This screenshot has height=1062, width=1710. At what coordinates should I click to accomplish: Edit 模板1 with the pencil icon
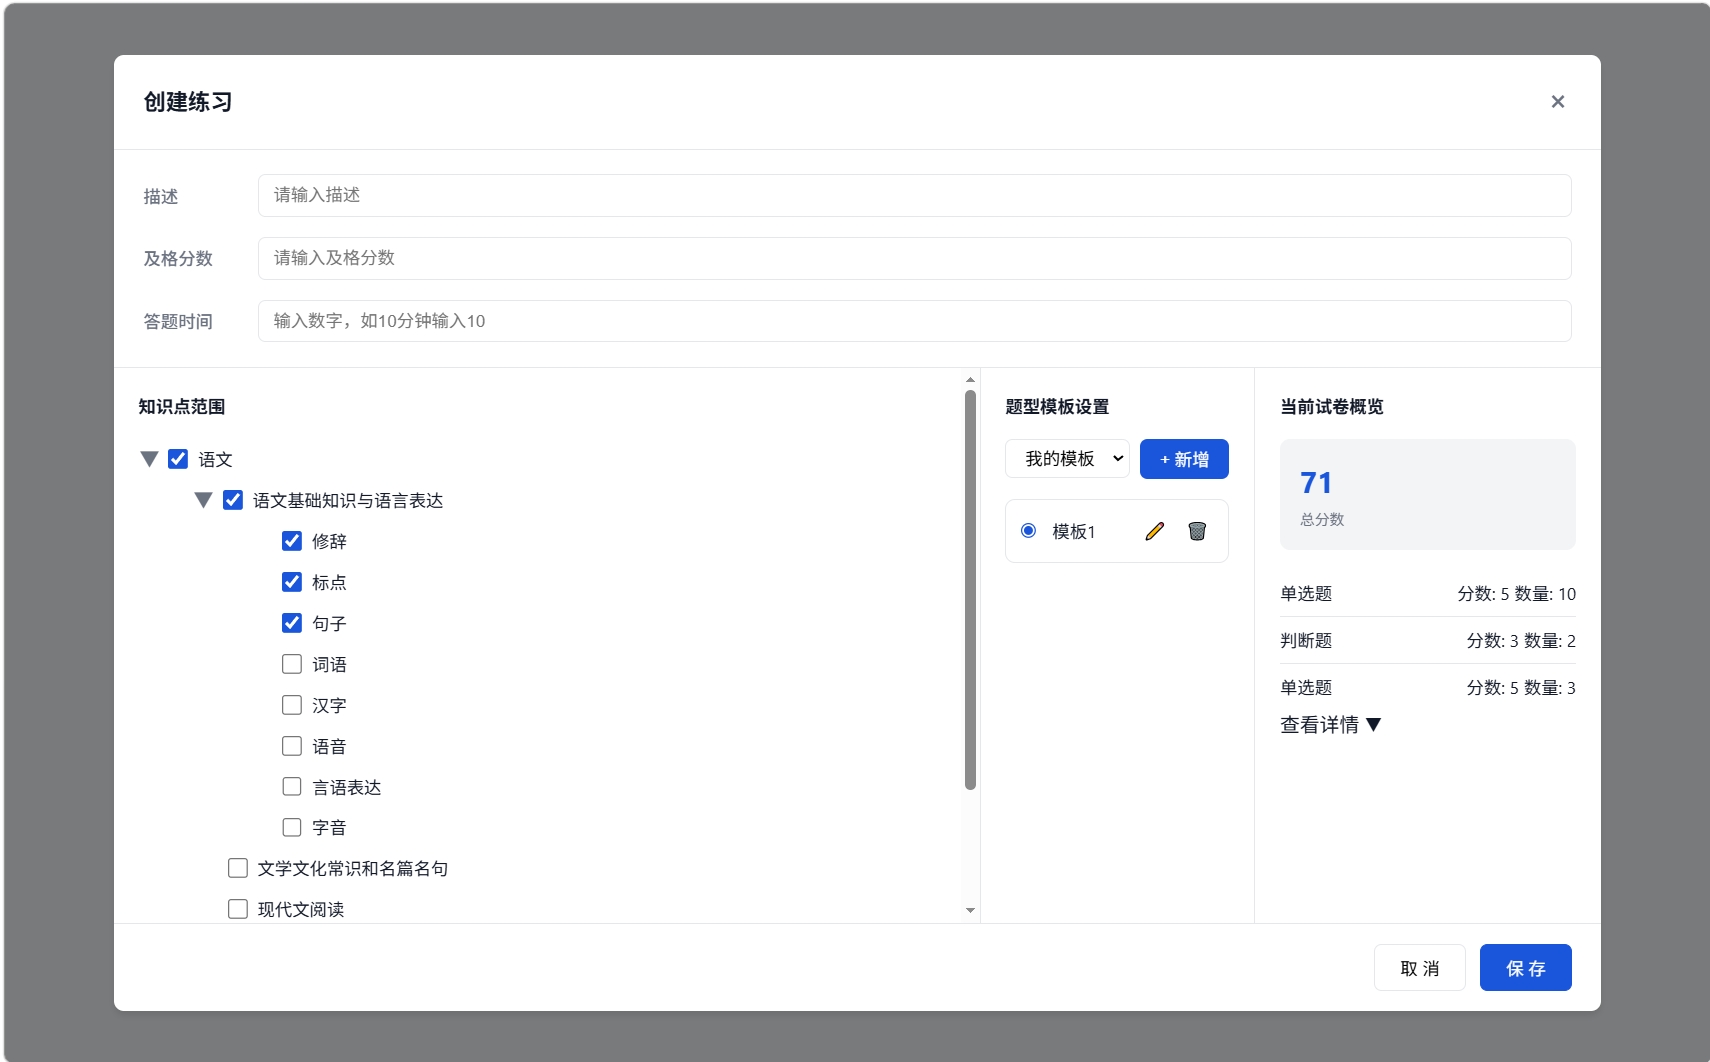[x=1154, y=531]
